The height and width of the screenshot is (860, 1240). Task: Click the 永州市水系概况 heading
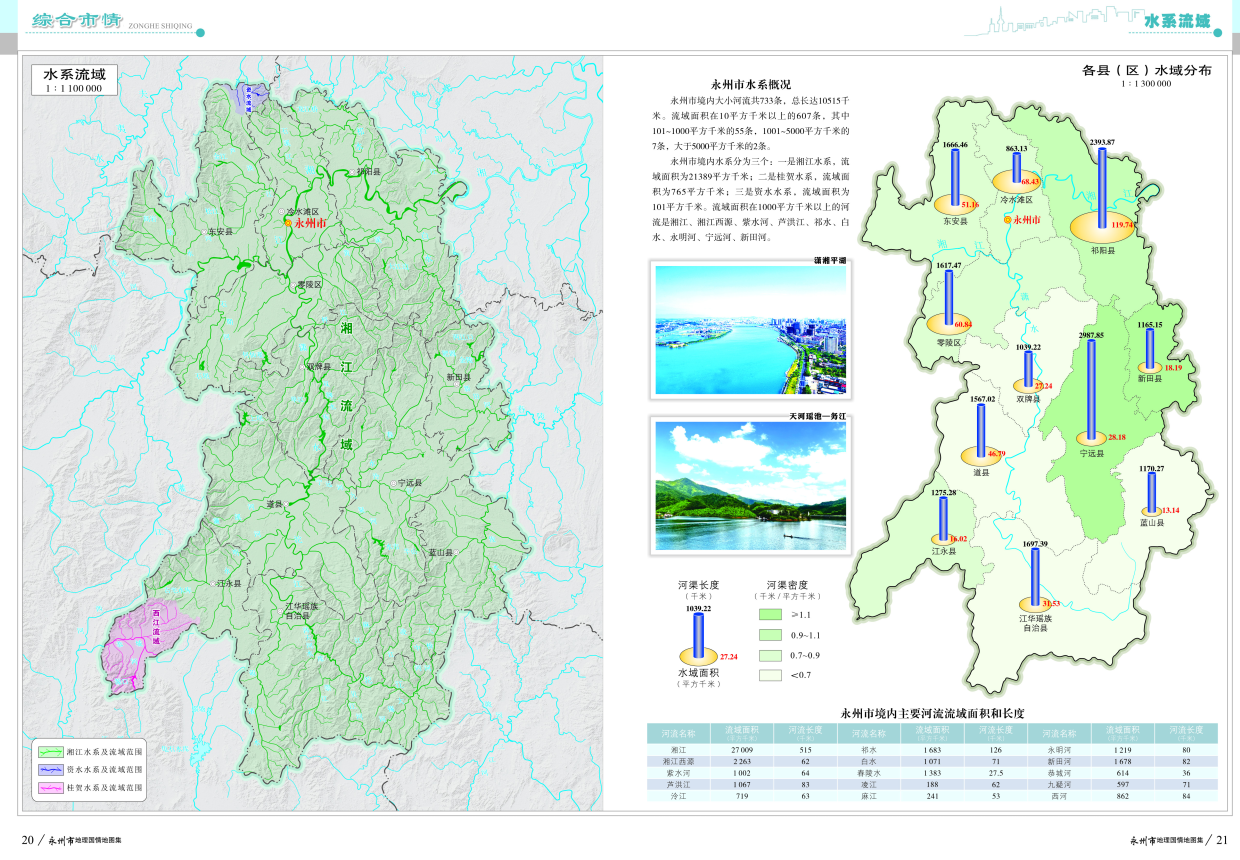[750, 85]
